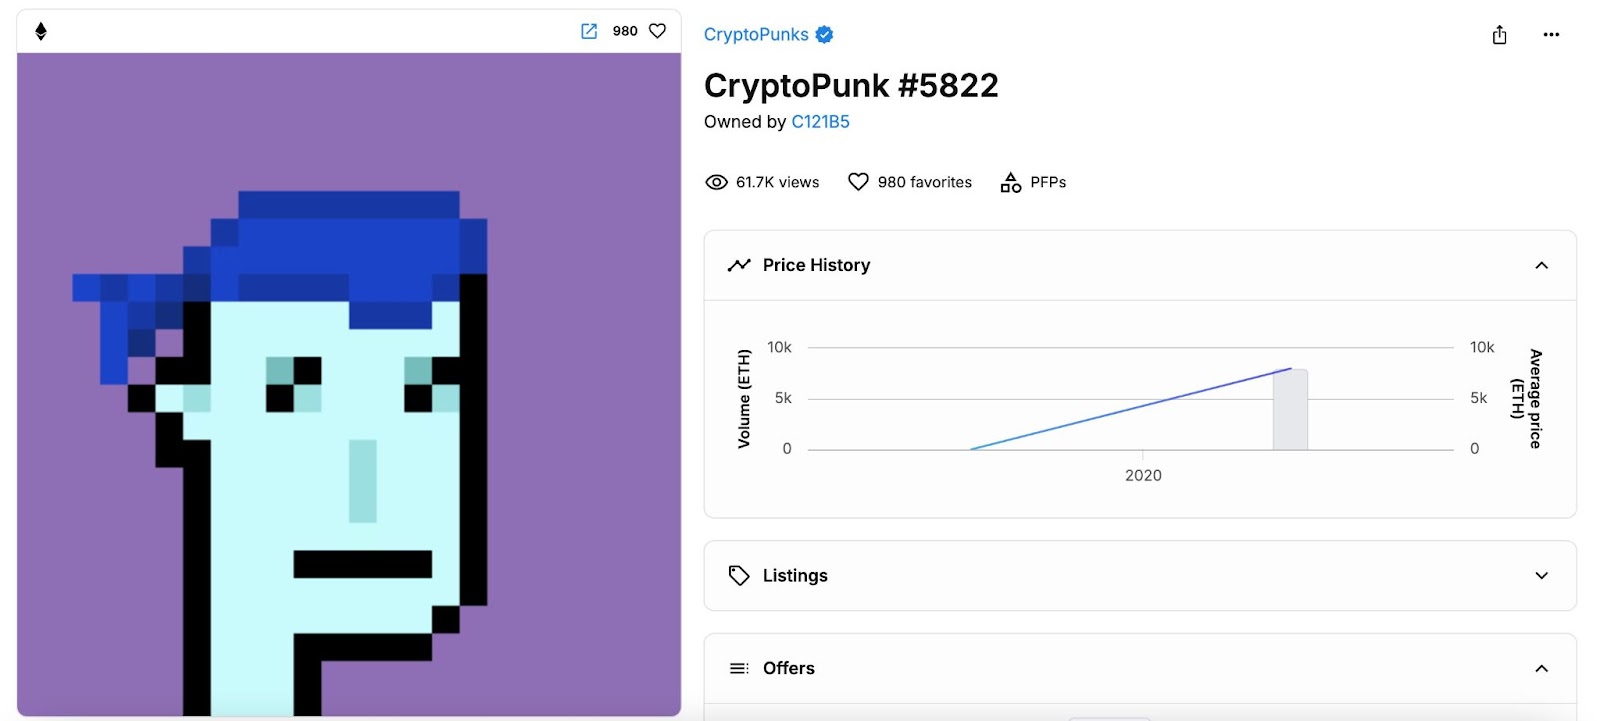Click the Offers header label
Image resolution: width=1600 pixels, height=721 pixels.
788,668
